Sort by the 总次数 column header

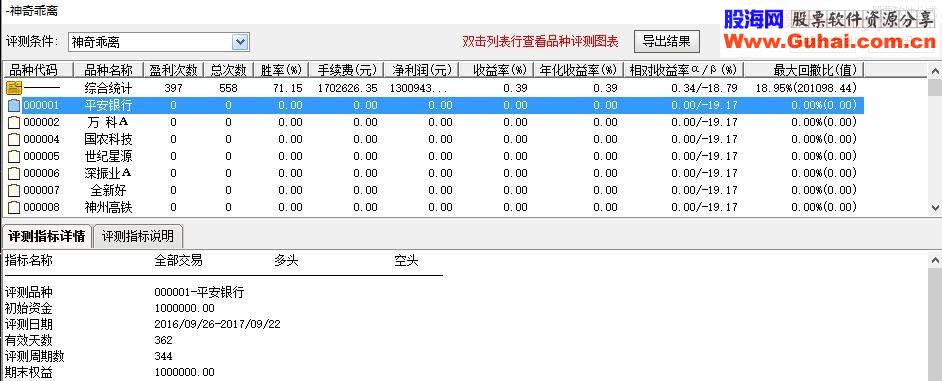(228, 70)
